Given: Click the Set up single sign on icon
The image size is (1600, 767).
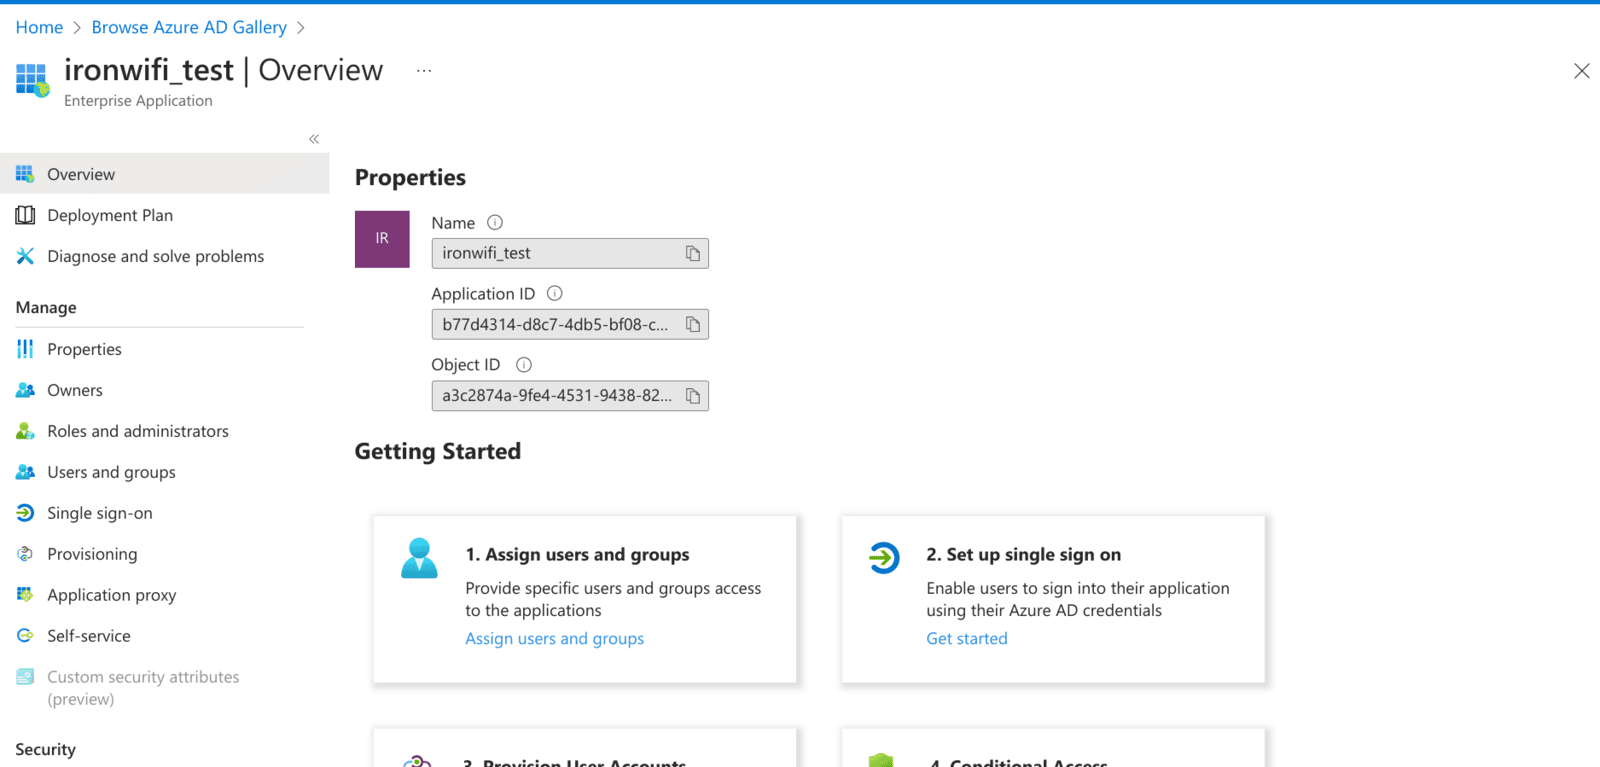Looking at the screenshot, I should 884,557.
